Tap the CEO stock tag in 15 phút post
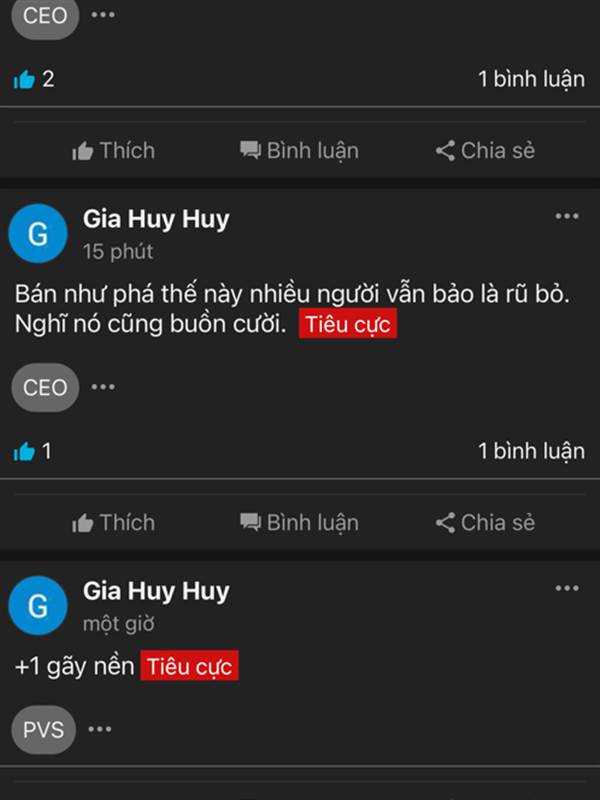Image resolution: width=600 pixels, height=800 pixels. pyautogui.click(x=45, y=387)
